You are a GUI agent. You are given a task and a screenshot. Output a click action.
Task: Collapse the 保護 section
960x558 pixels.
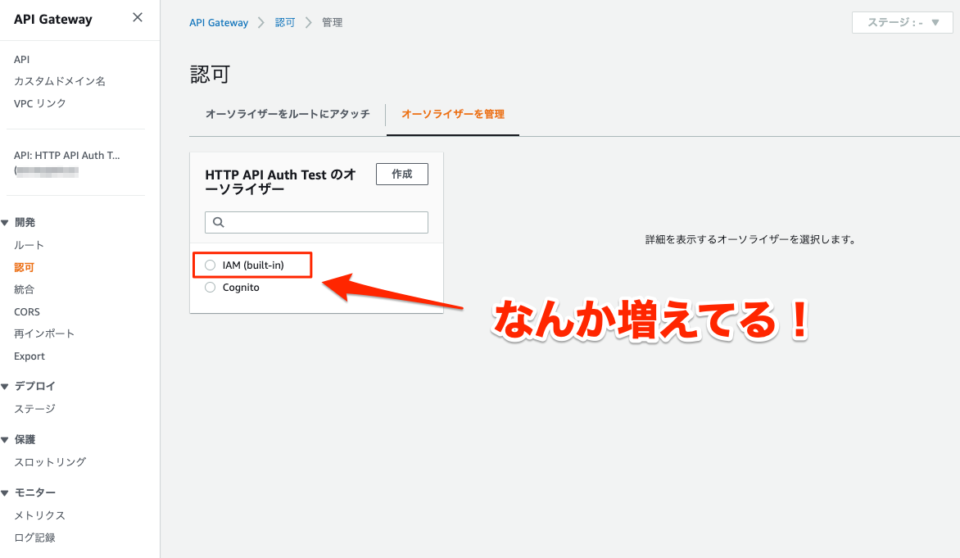[5, 439]
